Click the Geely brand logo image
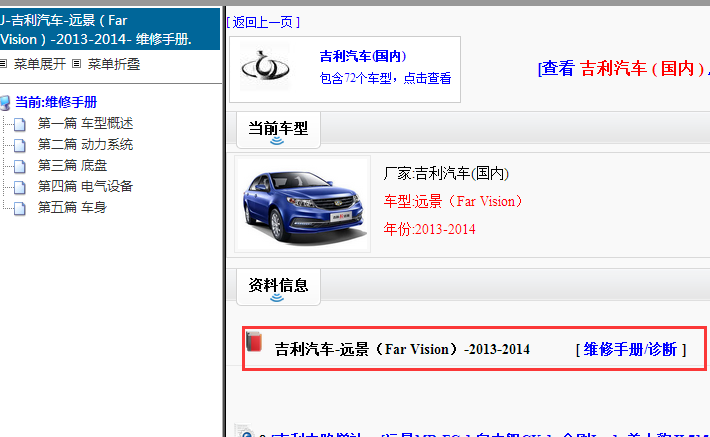The image size is (710, 437). [x=265, y=67]
